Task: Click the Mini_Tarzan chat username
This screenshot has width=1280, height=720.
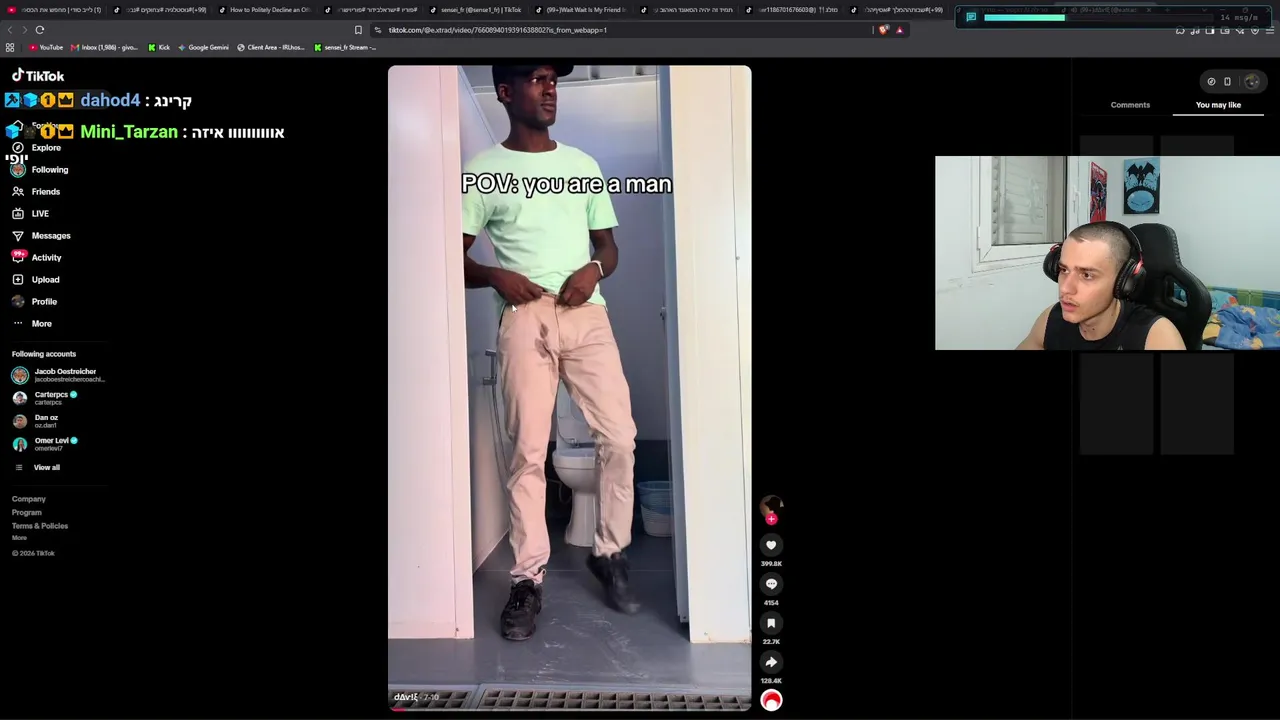Action: tap(129, 132)
